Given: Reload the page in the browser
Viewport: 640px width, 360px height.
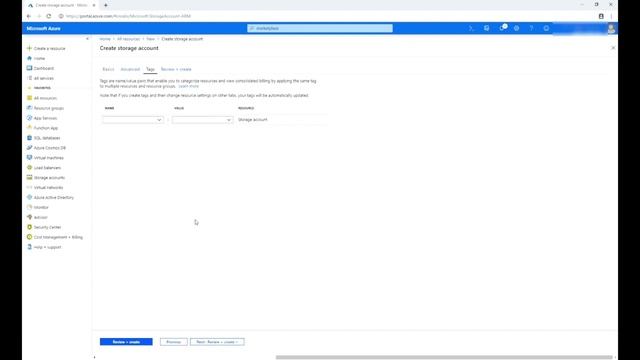Looking at the screenshot, I should point(49,16).
